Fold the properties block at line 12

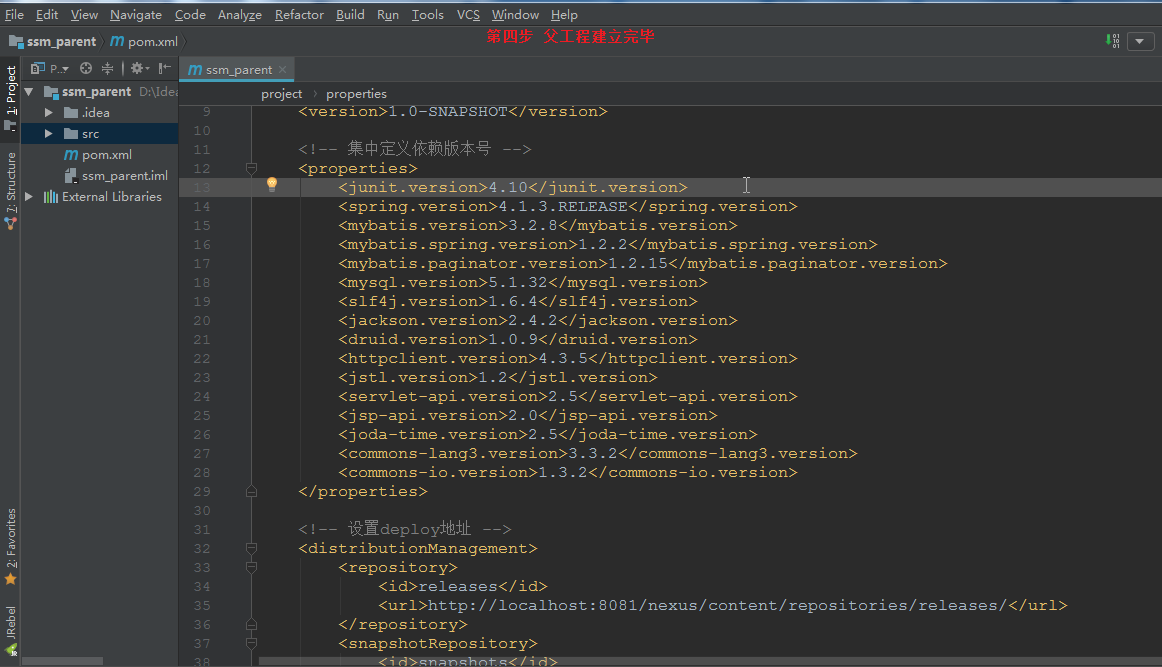click(251, 169)
